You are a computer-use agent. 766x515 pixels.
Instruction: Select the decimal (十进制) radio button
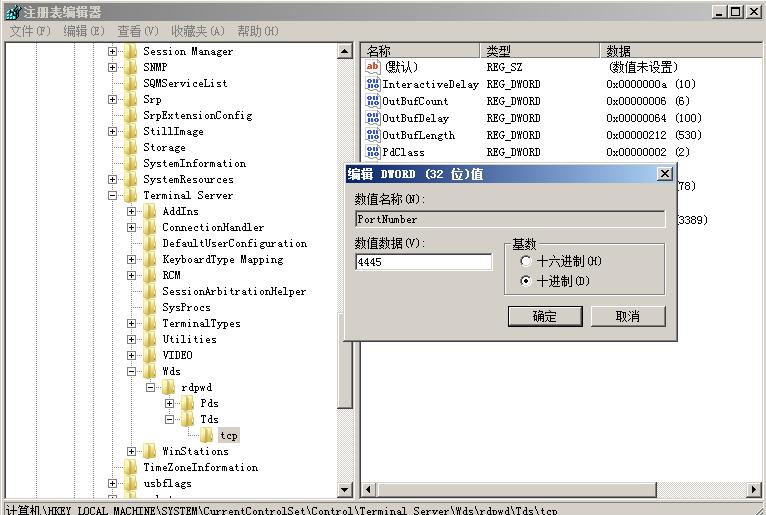(x=526, y=281)
